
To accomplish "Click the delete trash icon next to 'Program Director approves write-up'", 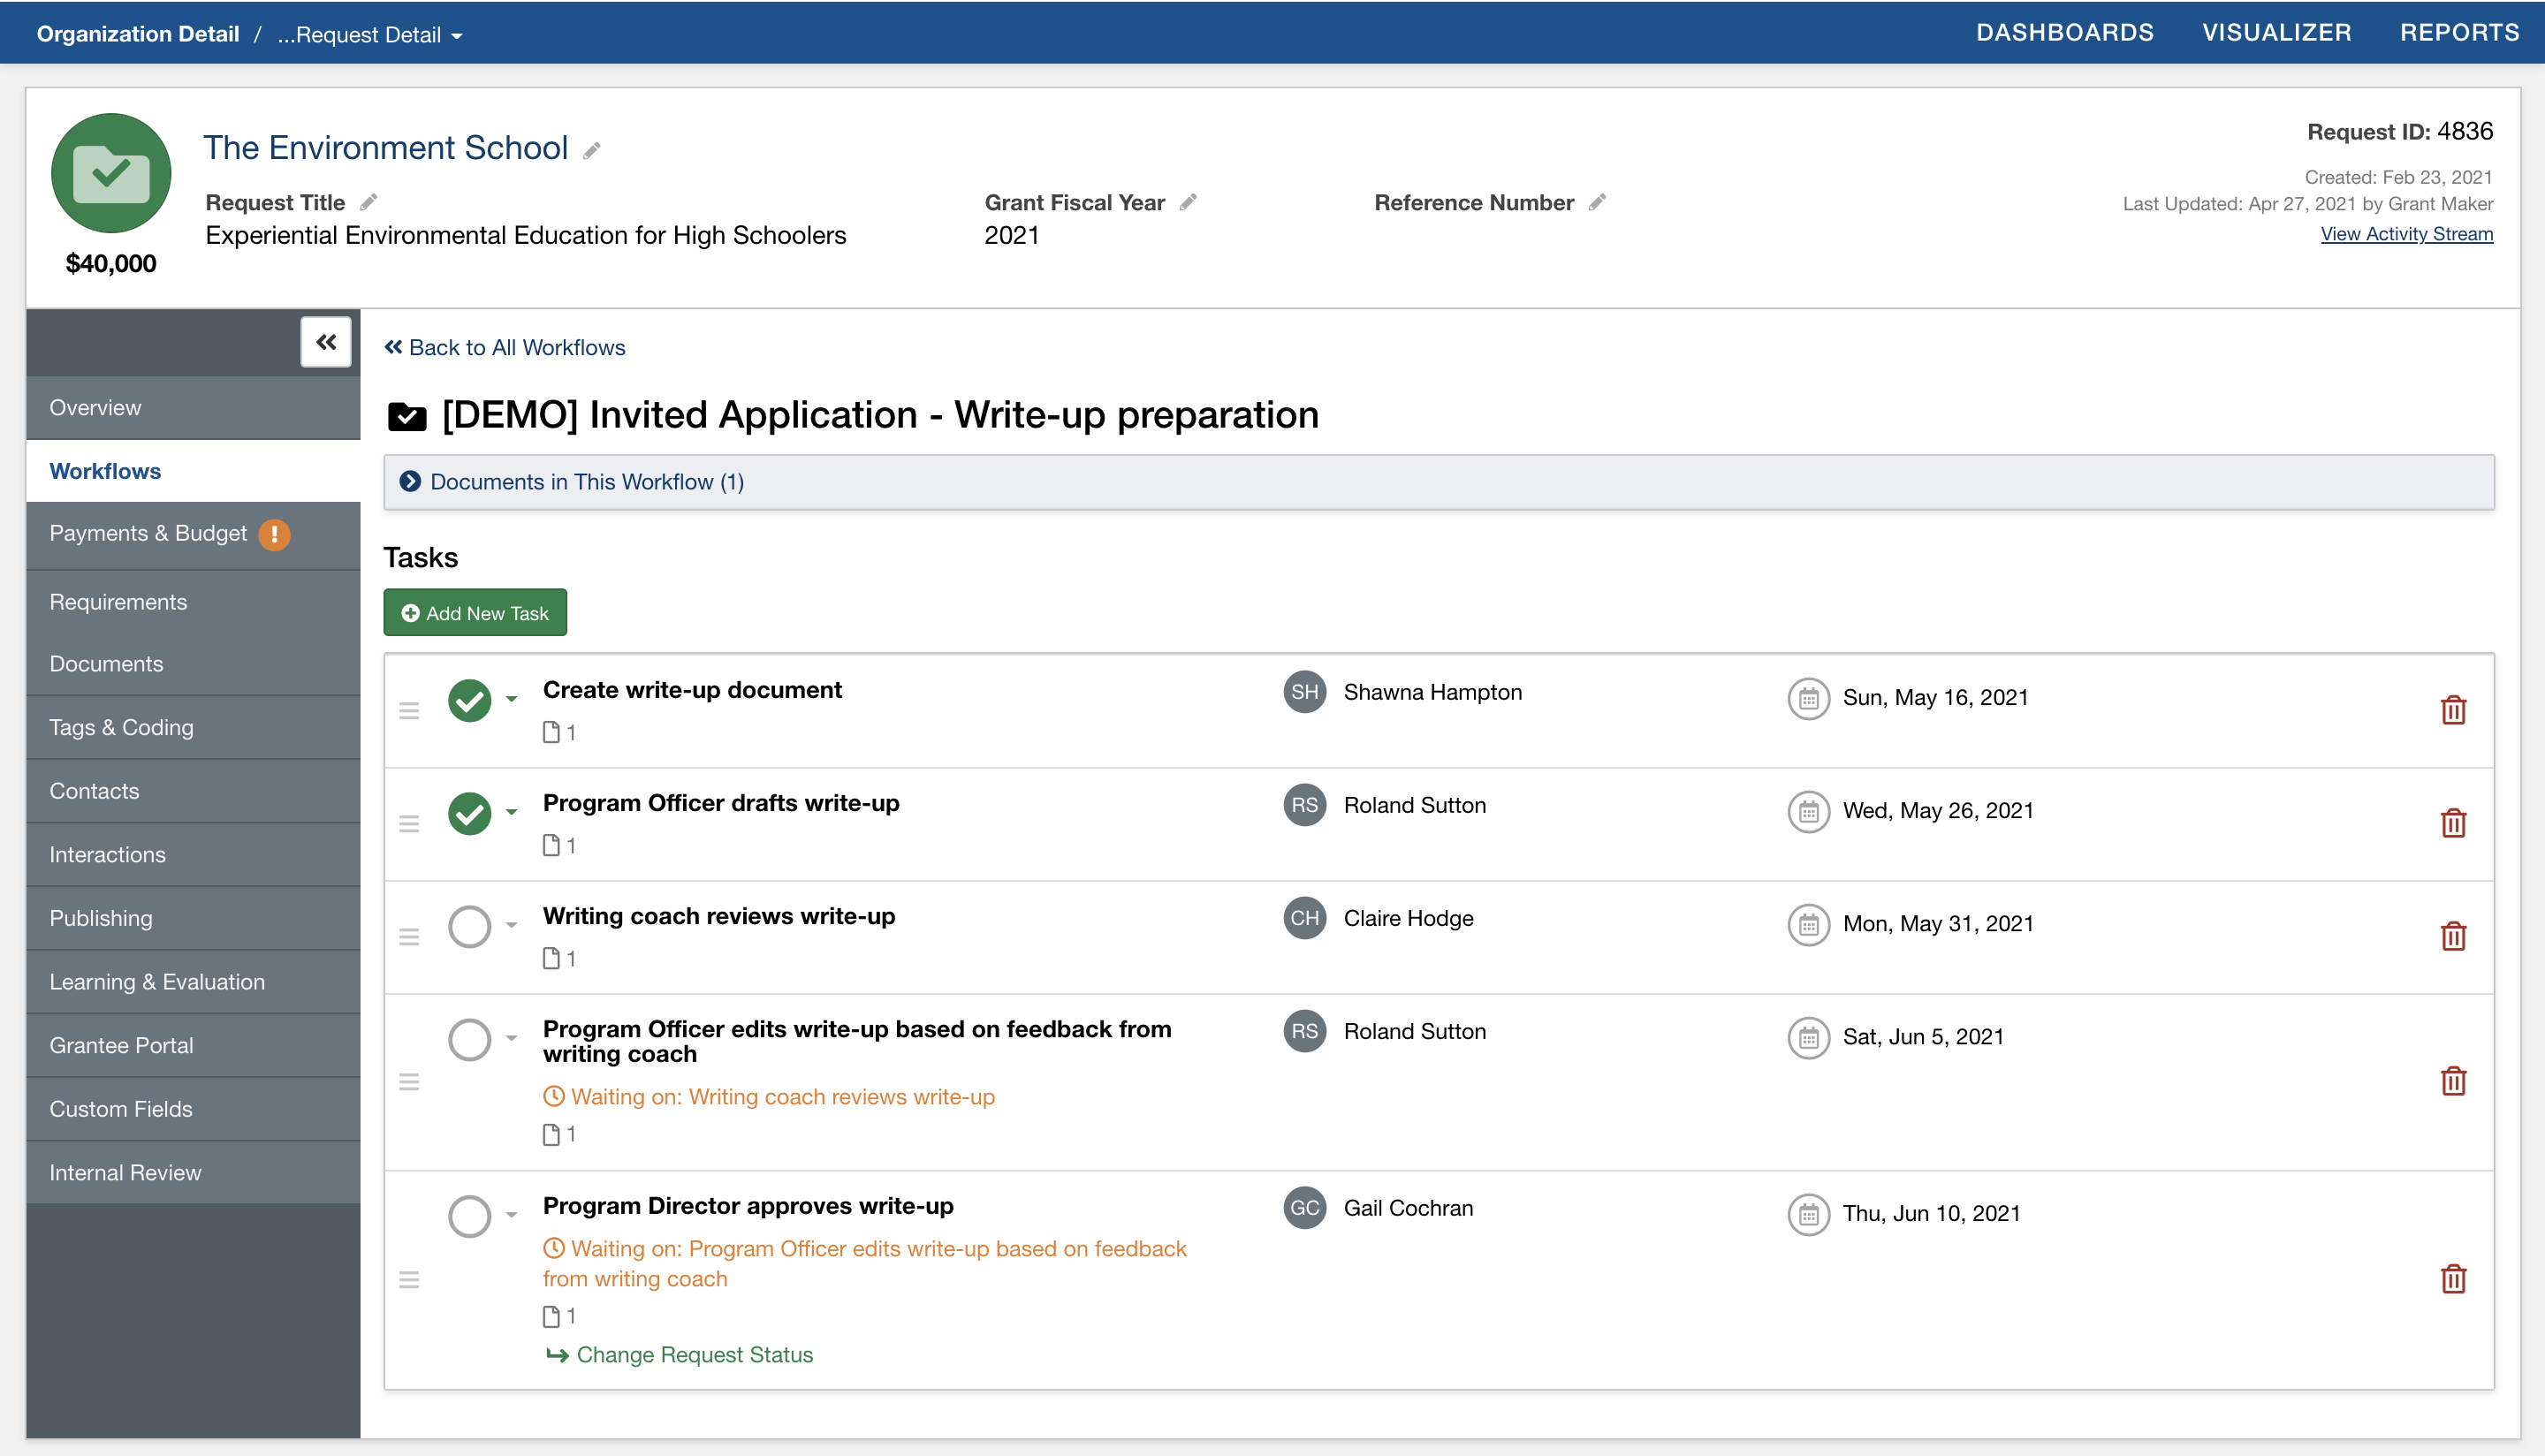I will pyautogui.click(x=2454, y=1278).
